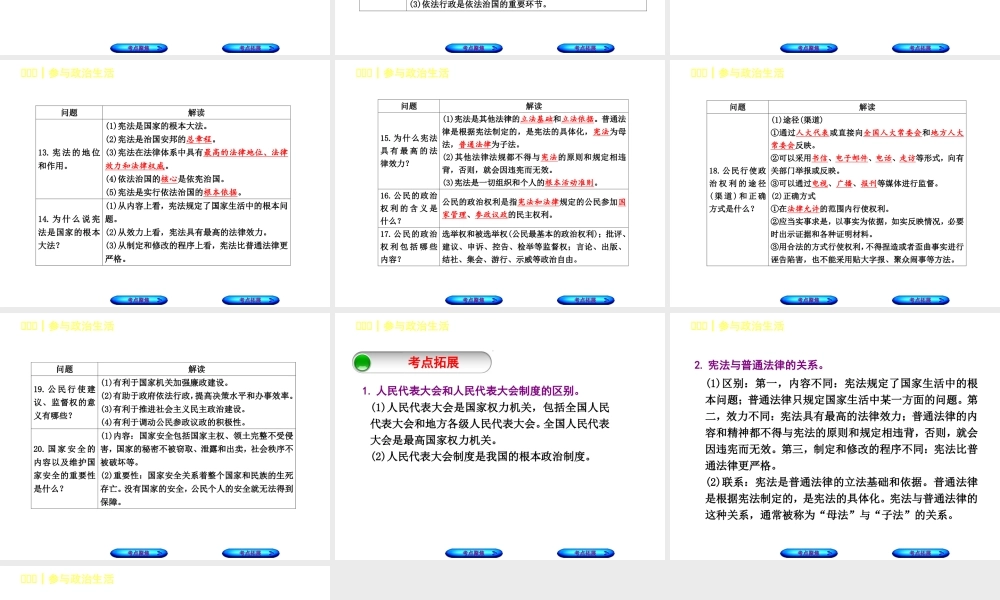Viewport: 1000px width, 600px height.
Task: Select slide with question 18 公民行使政治权利的途径
Action: [835, 183]
